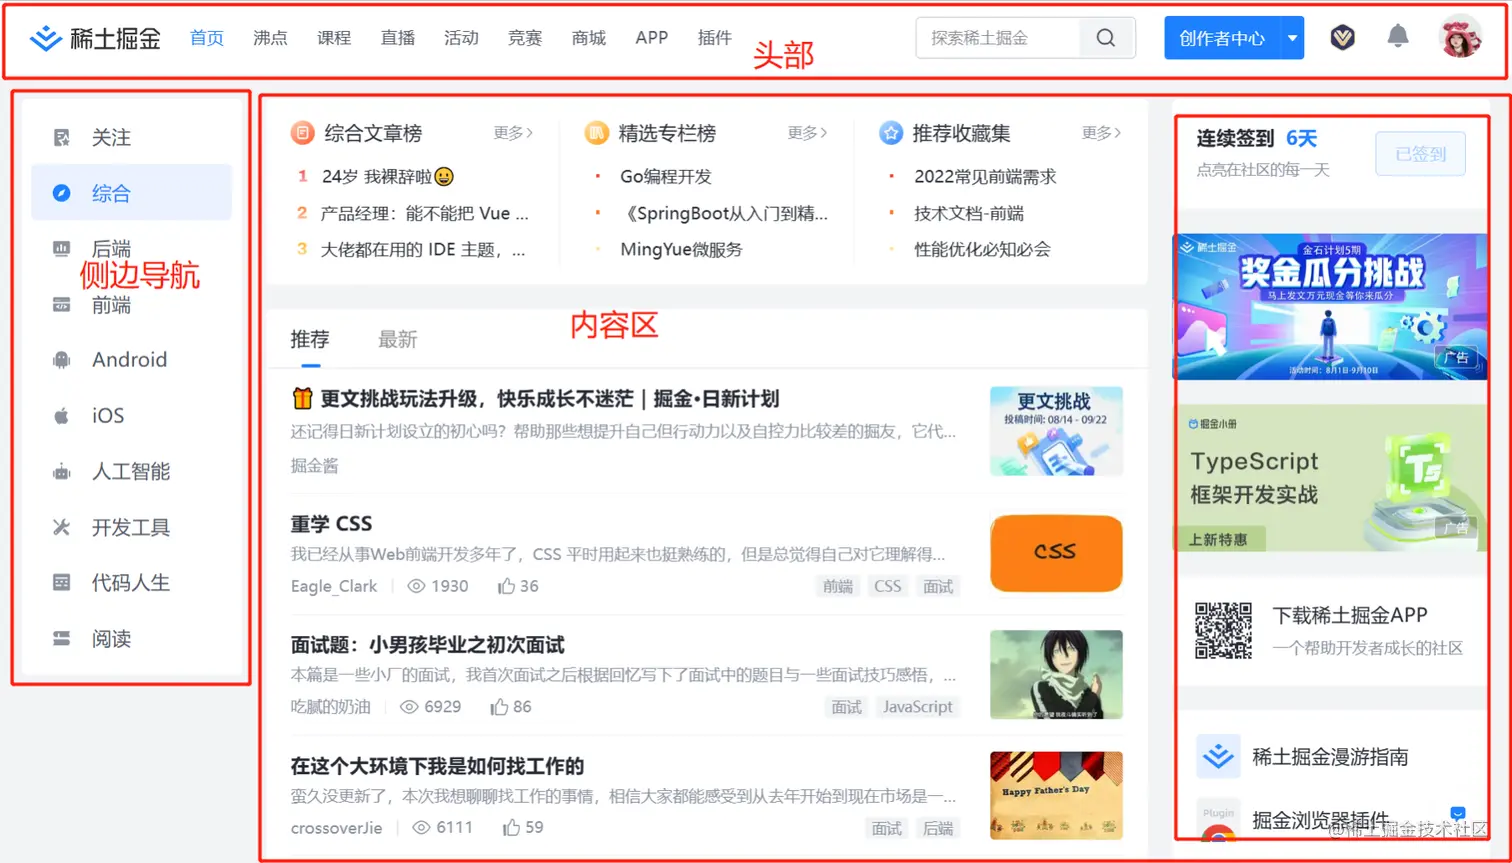Select the 后端 sidebar icon
The width and height of the screenshot is (1512, 863).
(x=62, y=249)
